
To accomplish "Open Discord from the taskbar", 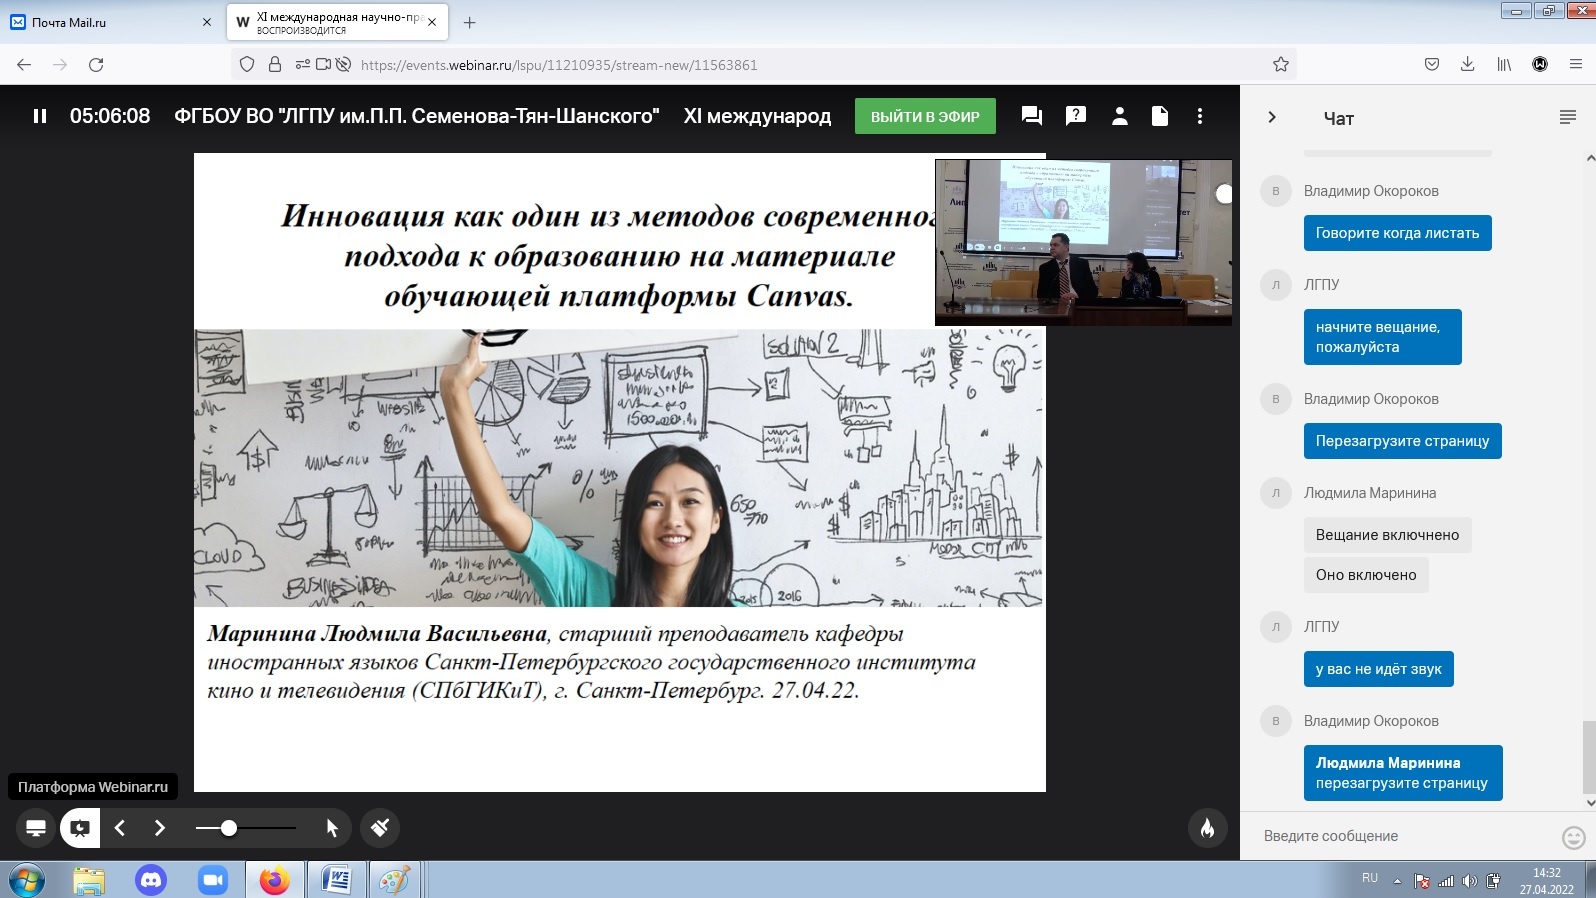I will click(x=151, y=880).
